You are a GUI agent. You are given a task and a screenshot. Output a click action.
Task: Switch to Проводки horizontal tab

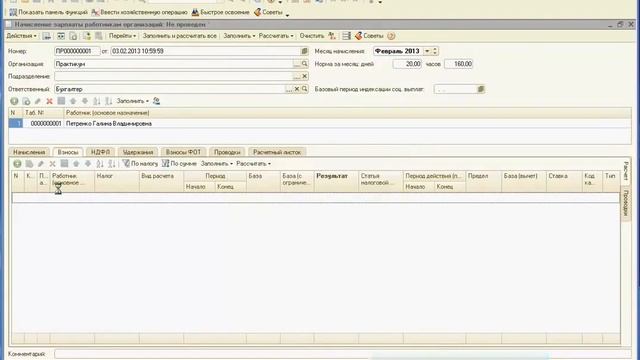(227, 152)
